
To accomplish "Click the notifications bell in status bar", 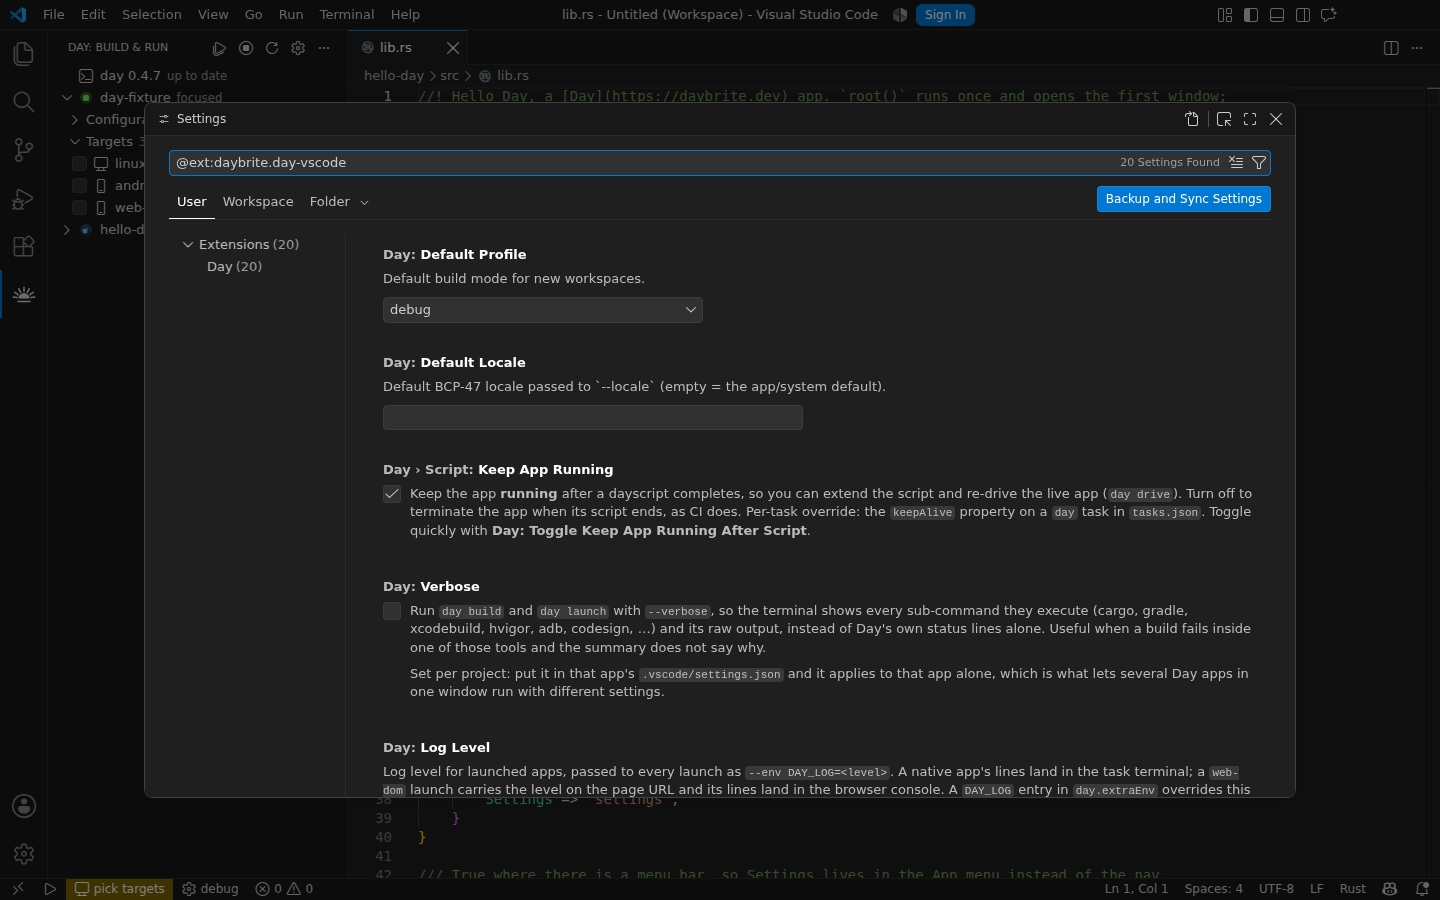I will coord(1422,889).
